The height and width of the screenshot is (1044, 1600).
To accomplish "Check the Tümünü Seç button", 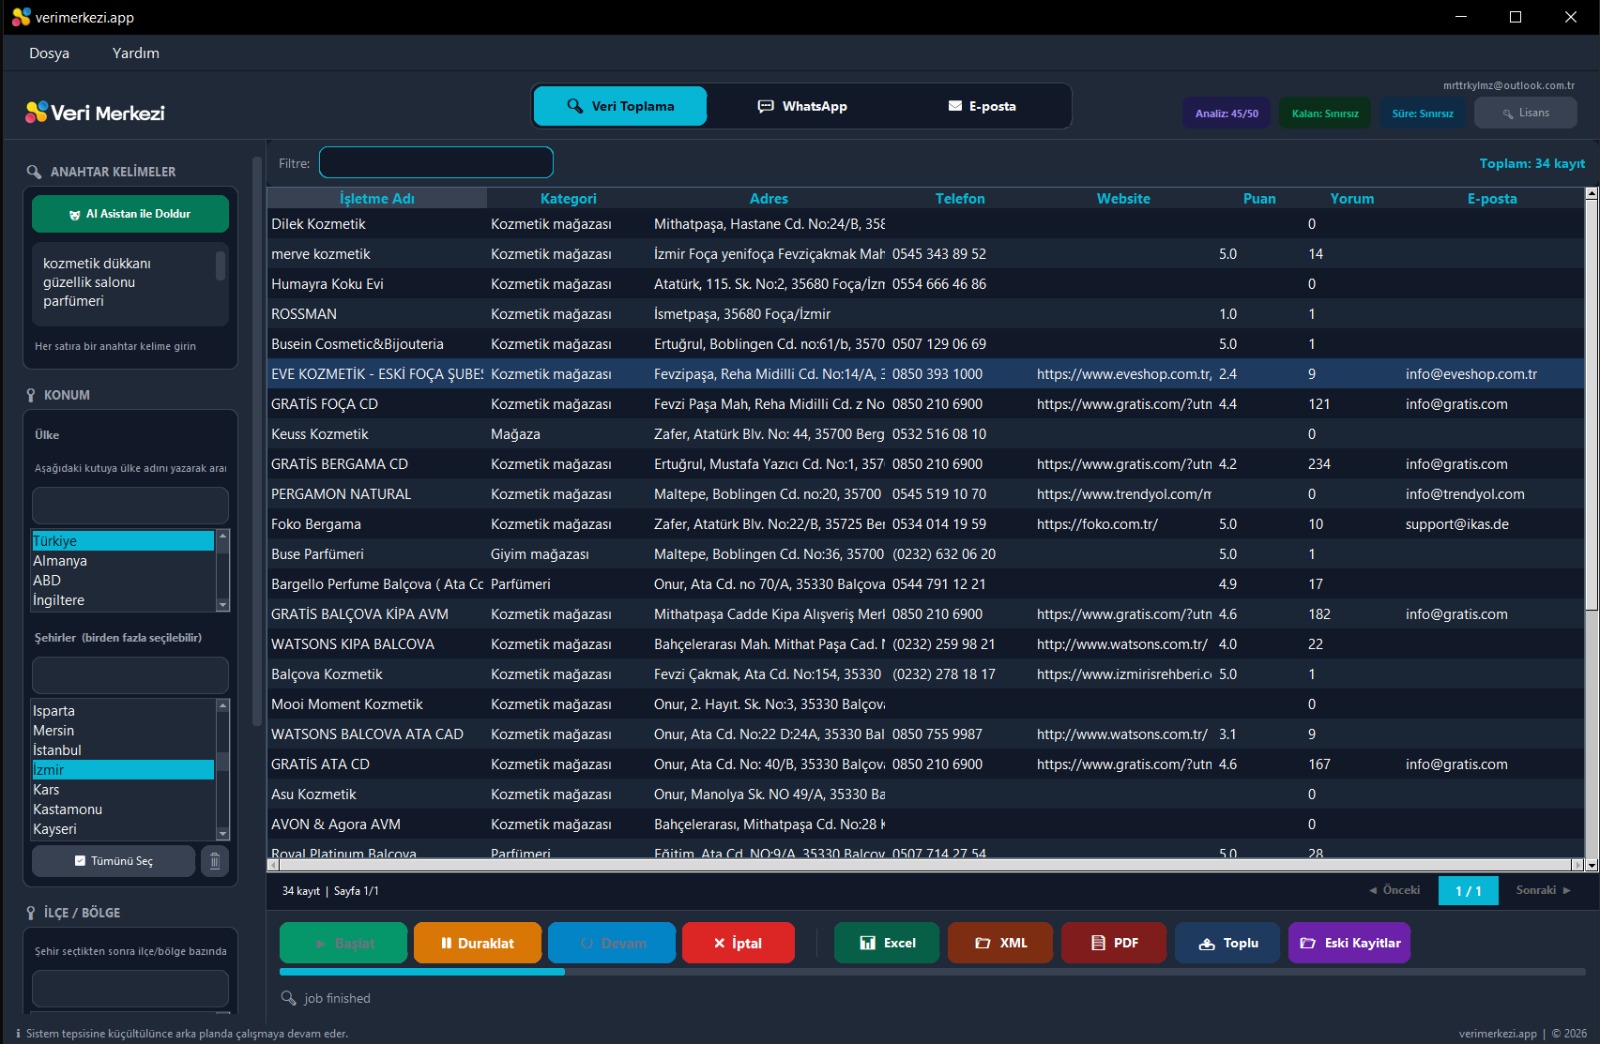I will point(113,861).
